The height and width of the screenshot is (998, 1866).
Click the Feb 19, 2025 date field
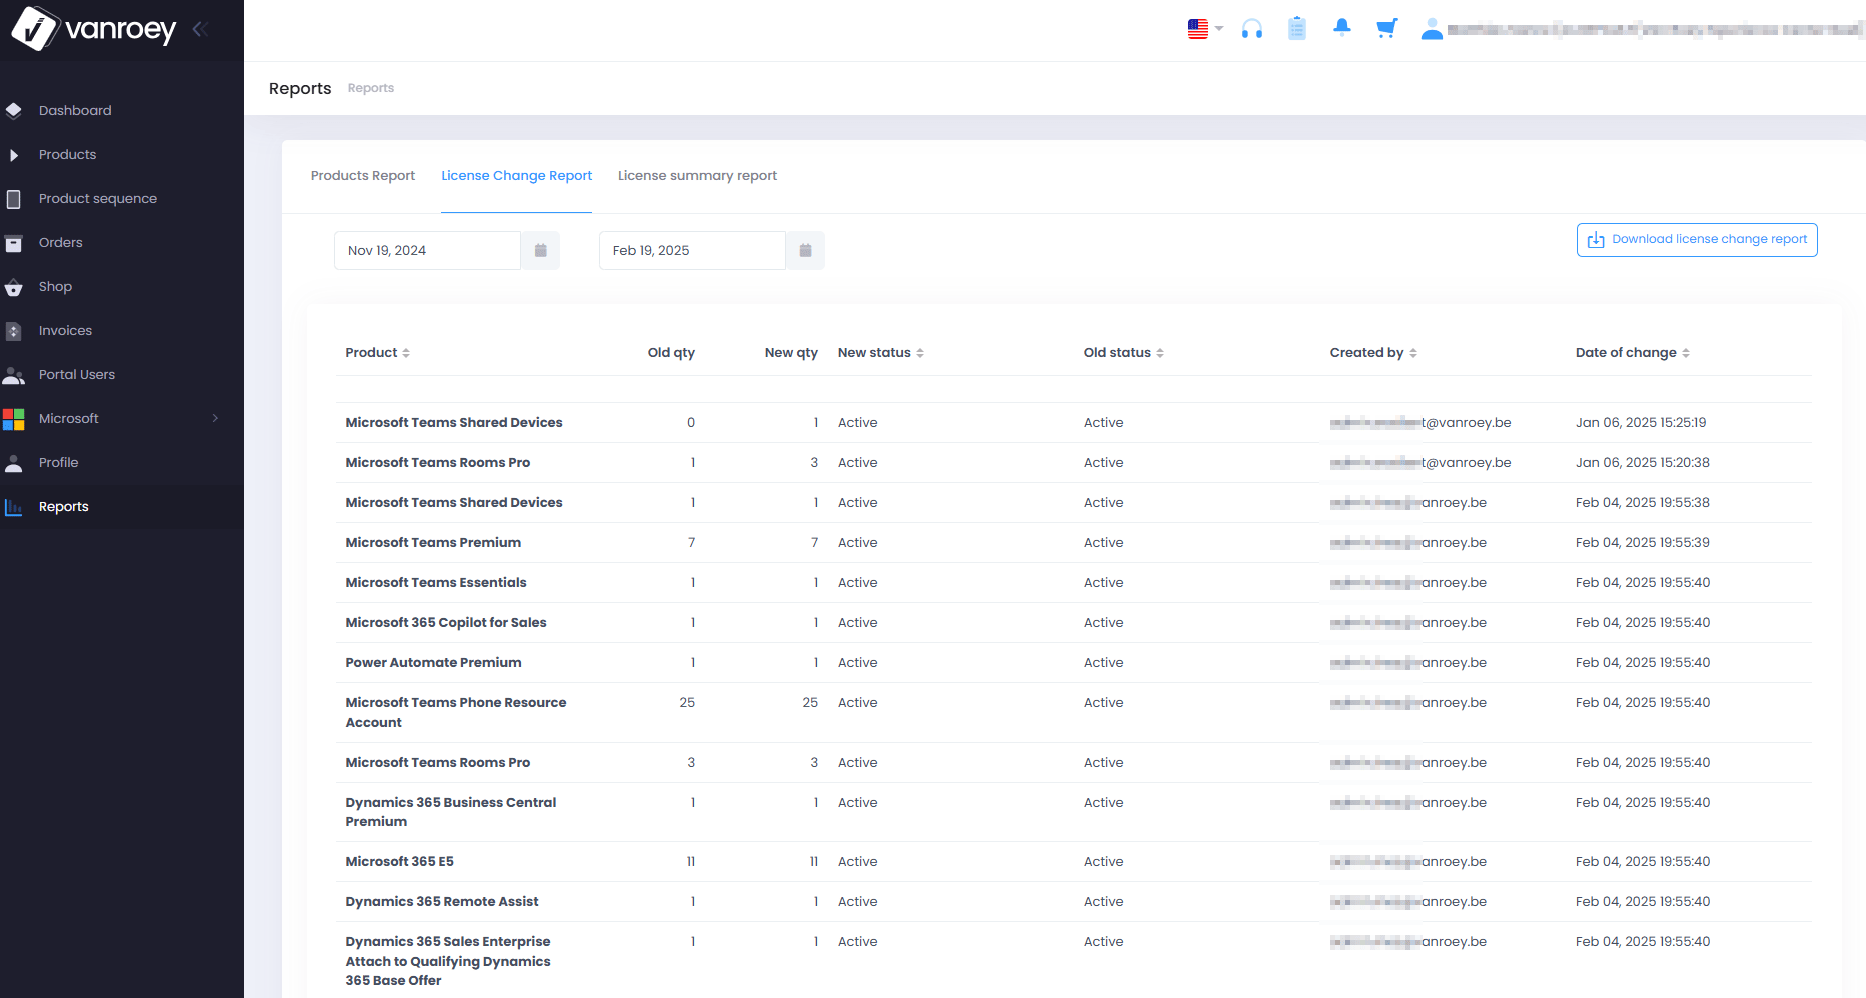pyautogui.click(x=692, y=250)
